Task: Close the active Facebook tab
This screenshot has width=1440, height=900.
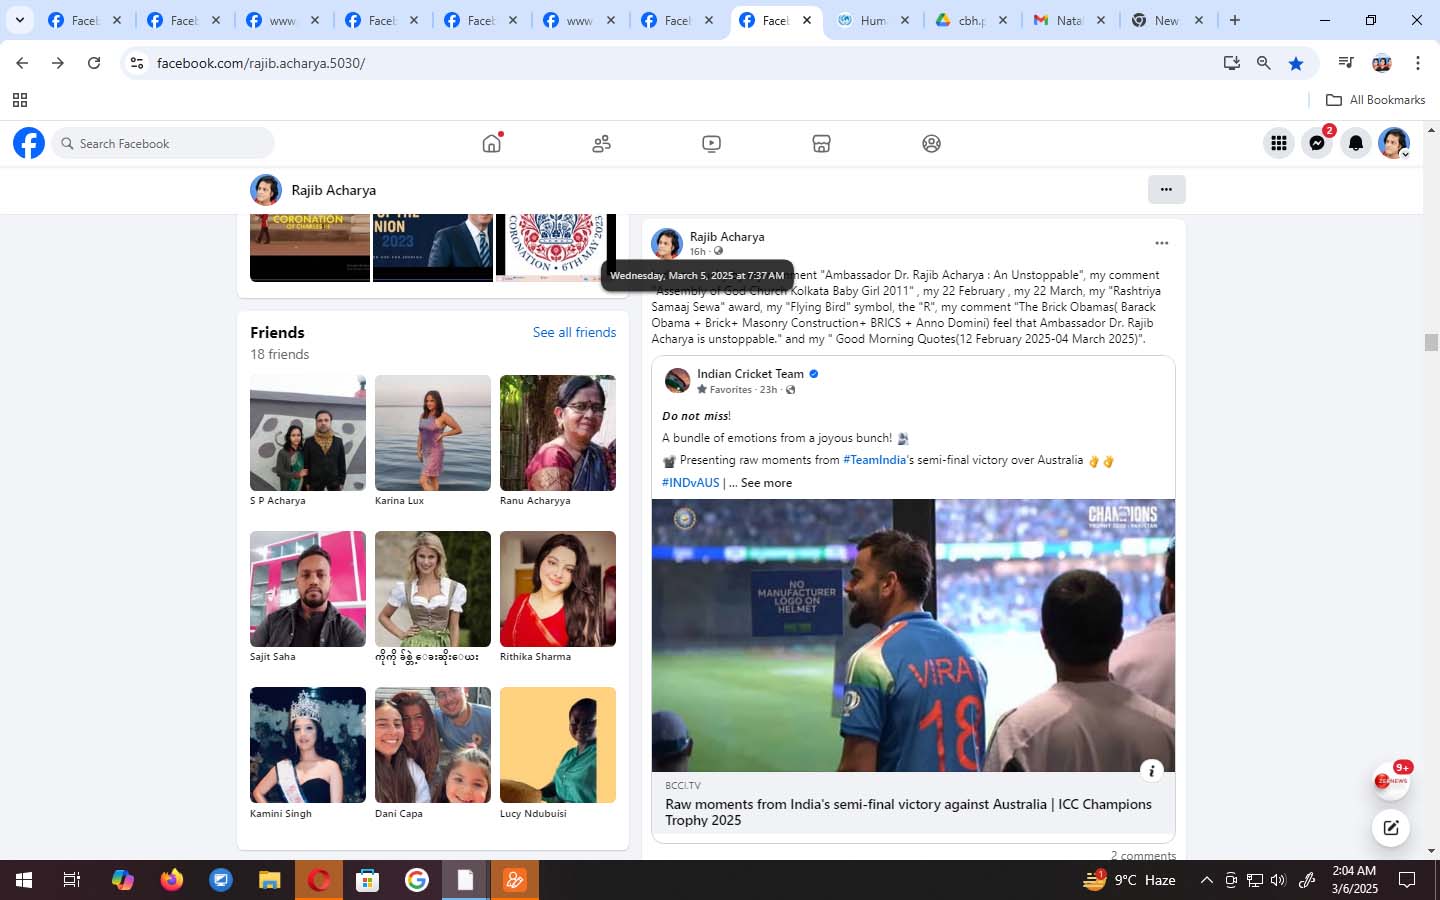Action: 807,20
